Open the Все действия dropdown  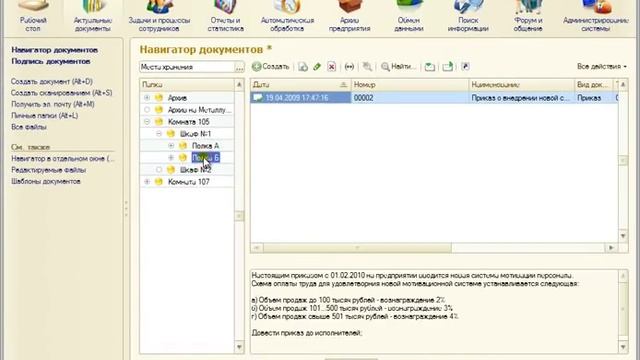pos(602,67)
